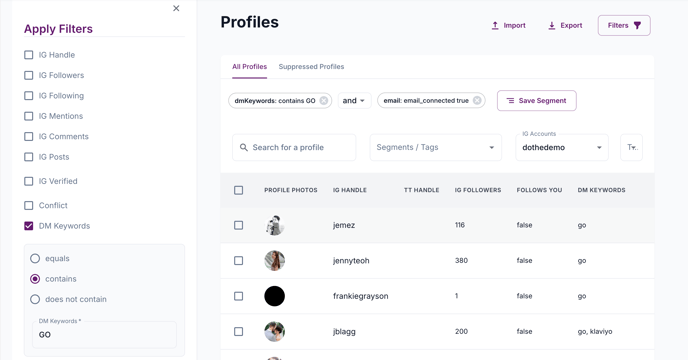Image resolution: width=688 pixels, height=360 pixels.
Task: Click the Search for a profile field
Action: [294, 148]
